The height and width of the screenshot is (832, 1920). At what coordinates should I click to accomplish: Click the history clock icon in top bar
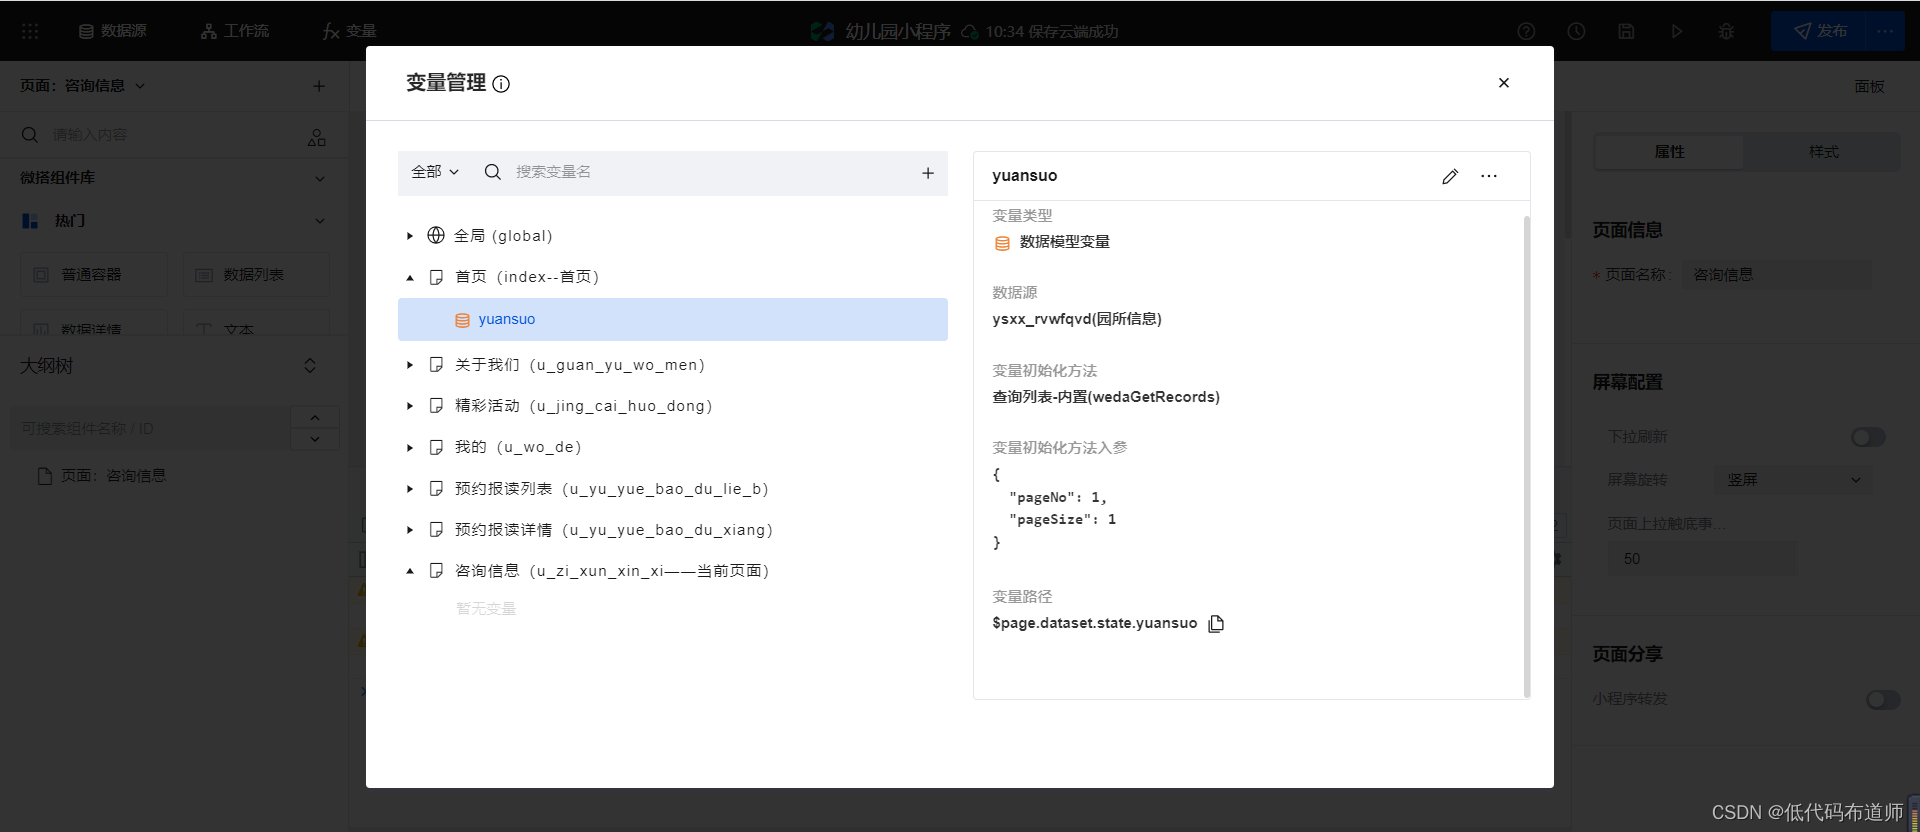[1576, 31]
